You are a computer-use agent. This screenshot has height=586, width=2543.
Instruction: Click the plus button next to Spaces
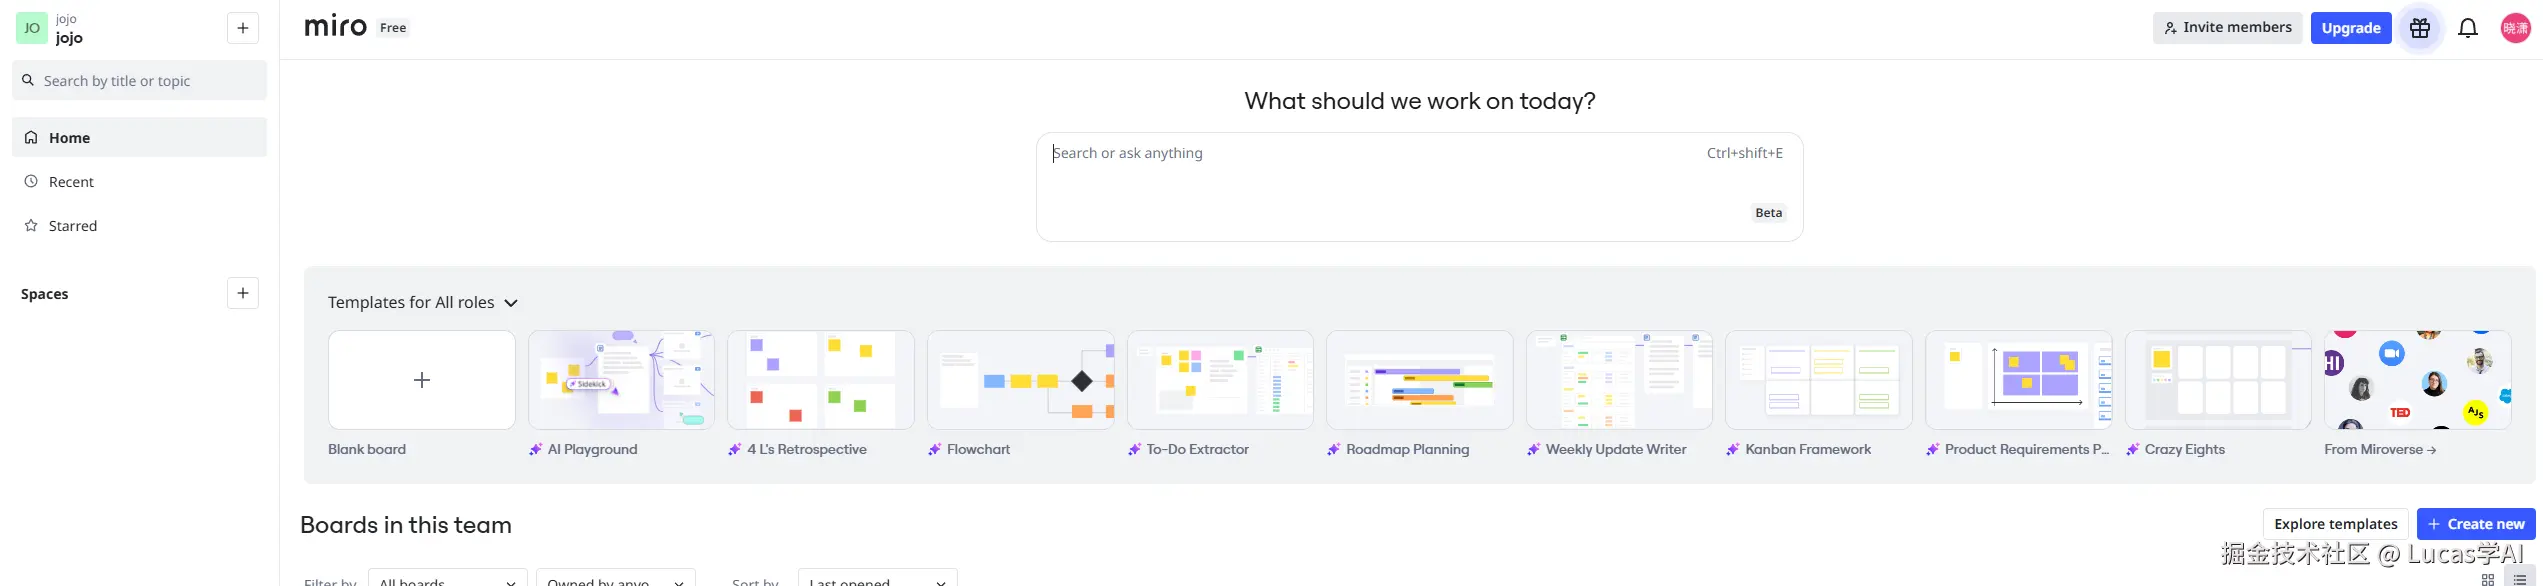[x=243, y=293]
